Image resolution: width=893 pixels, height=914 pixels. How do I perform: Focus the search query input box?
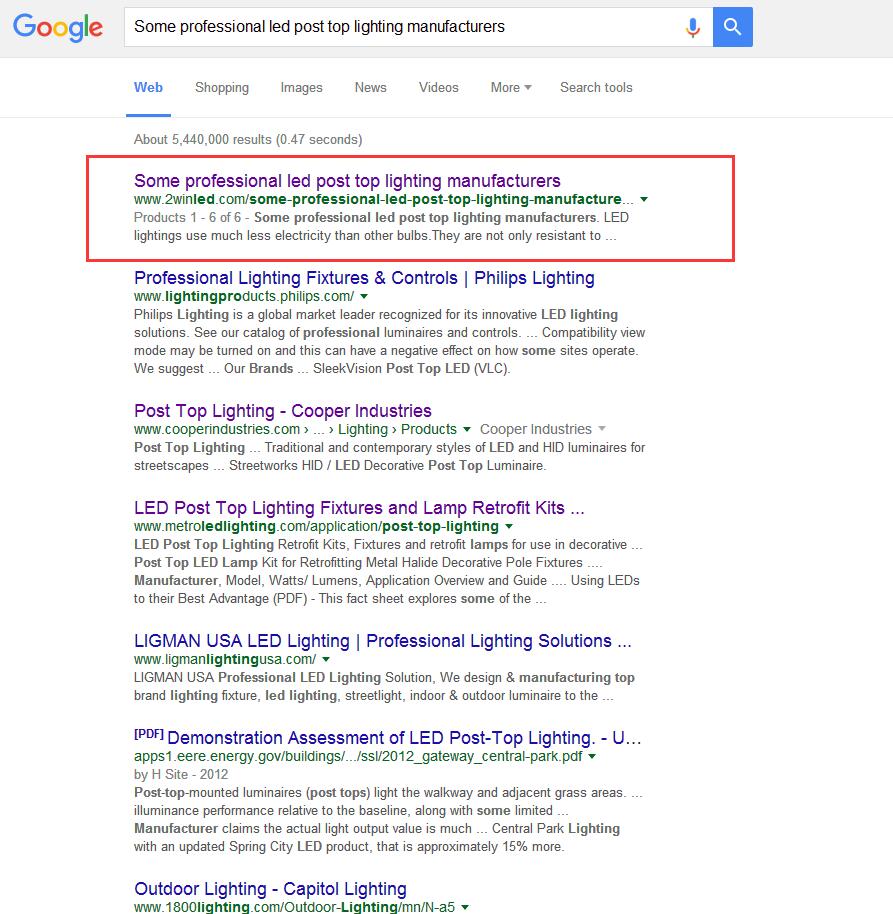[x=405, y=27]
